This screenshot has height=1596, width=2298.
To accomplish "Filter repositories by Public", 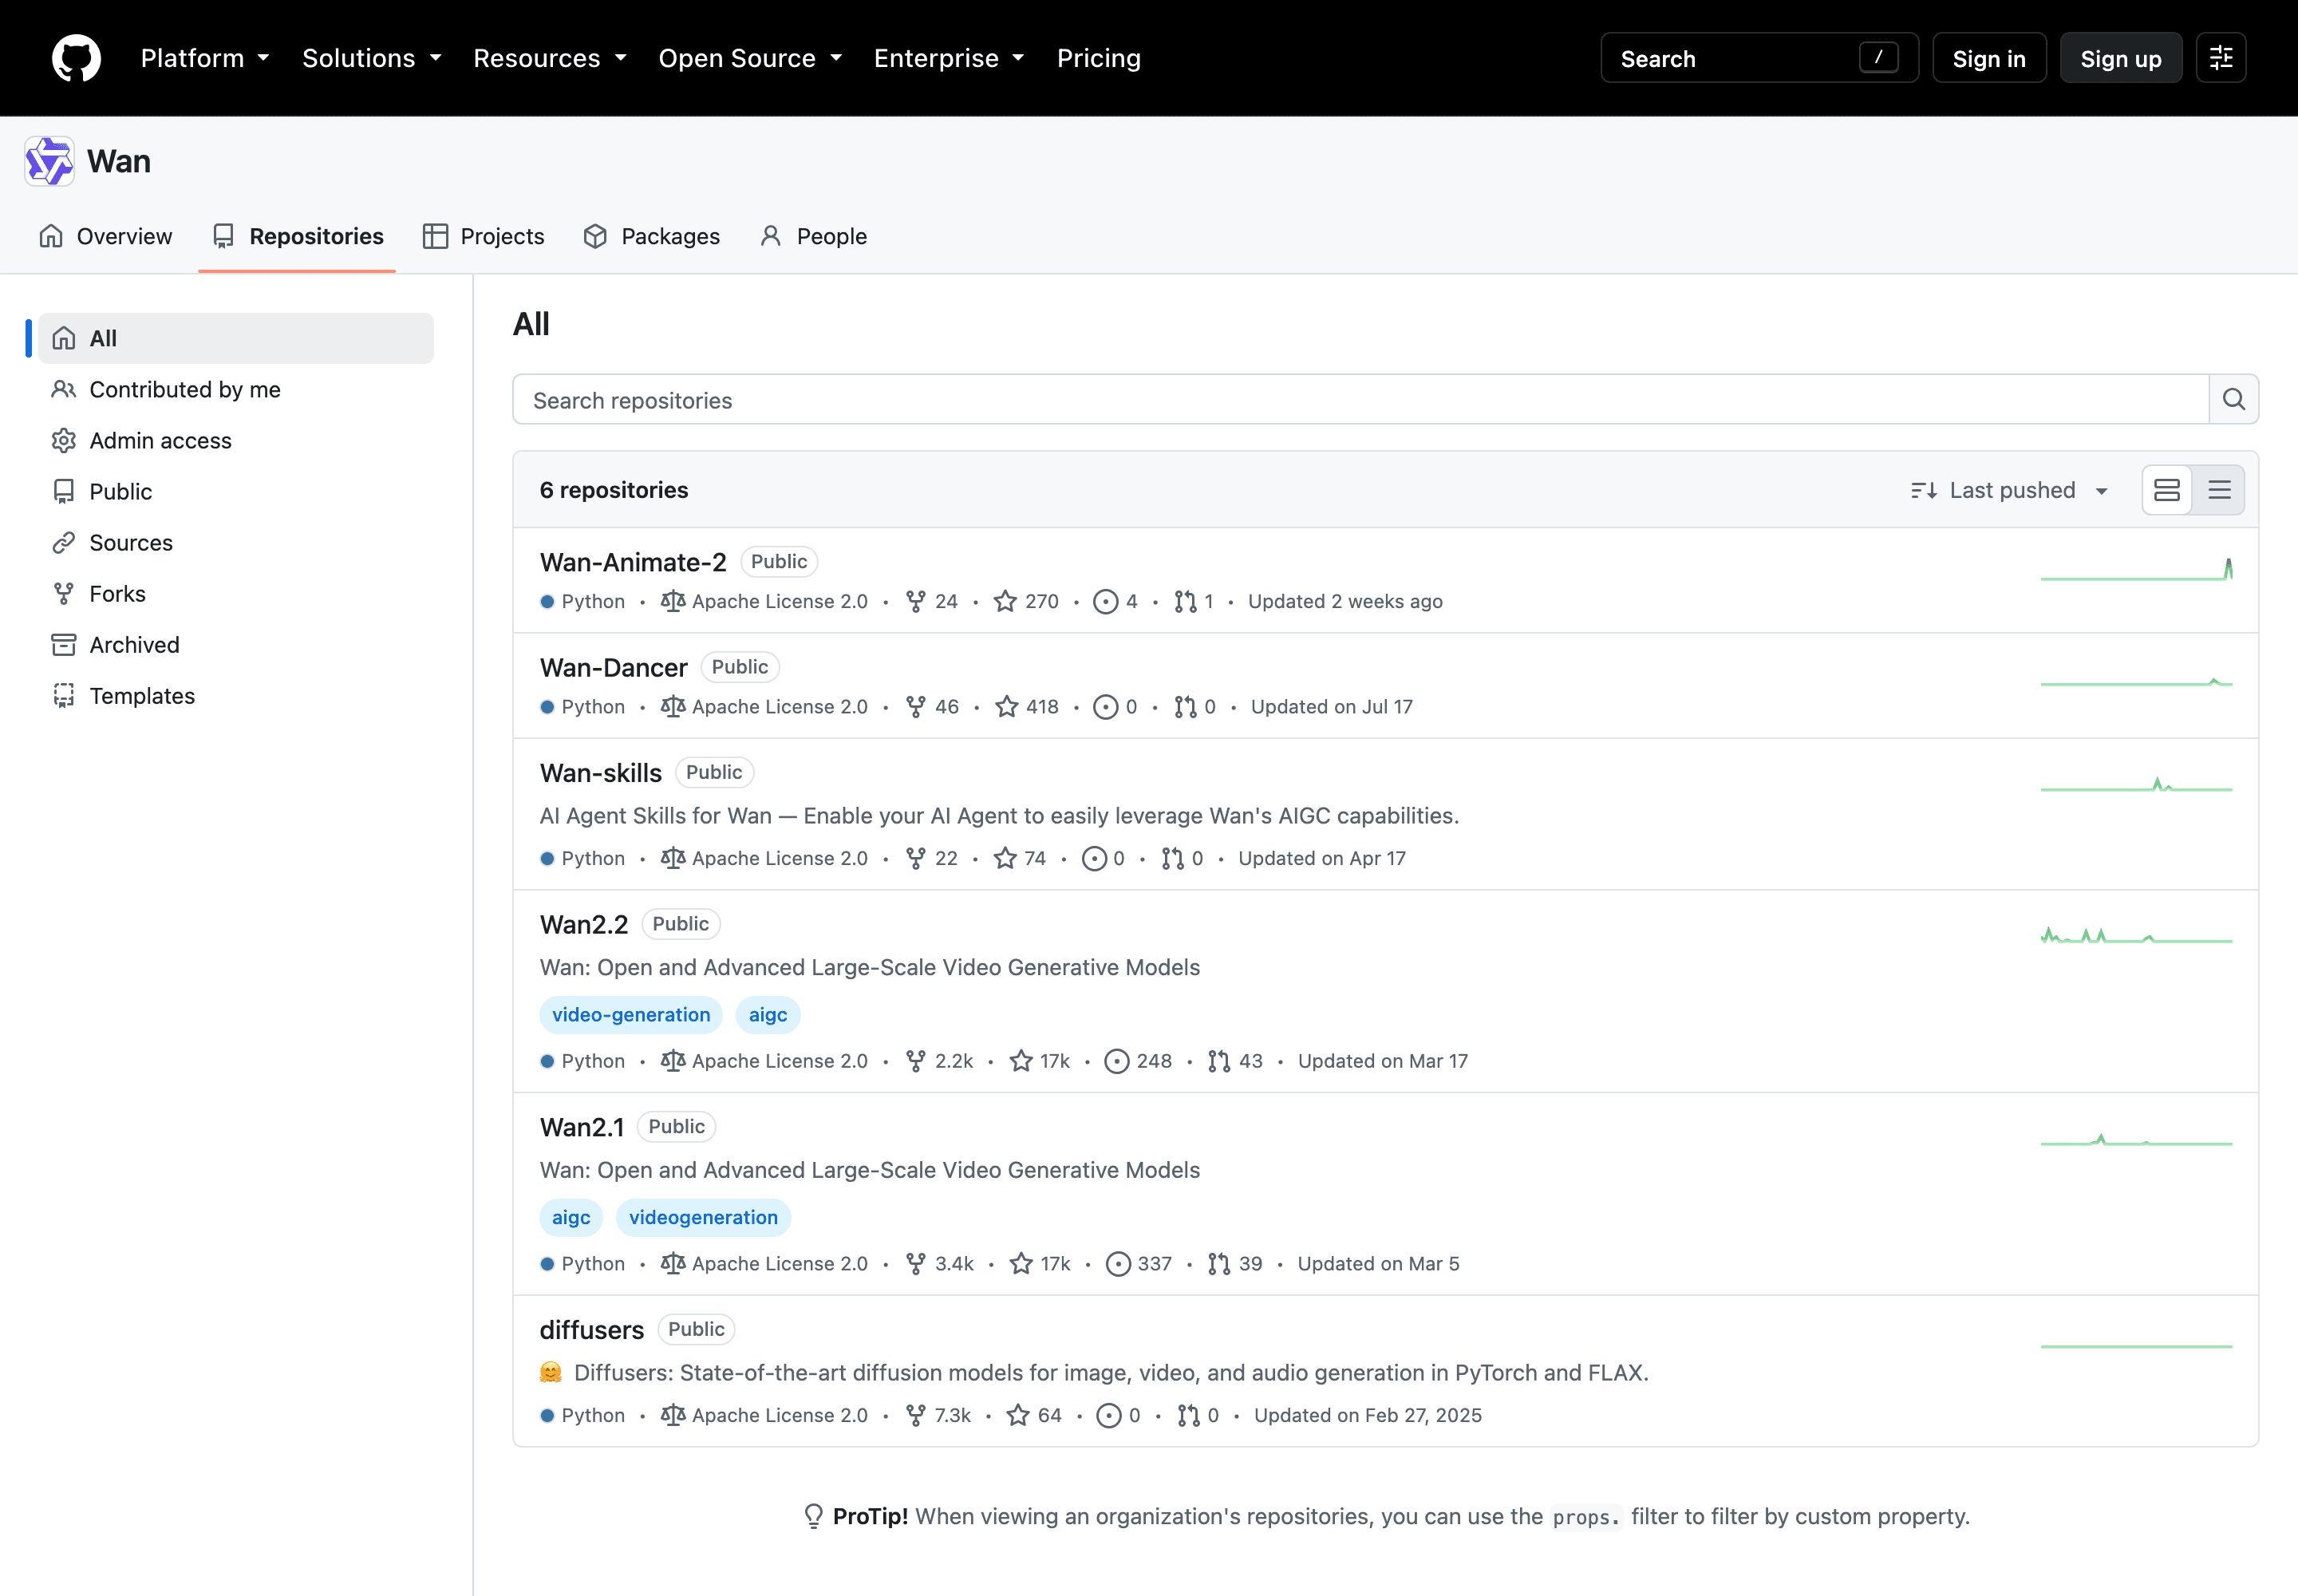I will pos(235,491).
